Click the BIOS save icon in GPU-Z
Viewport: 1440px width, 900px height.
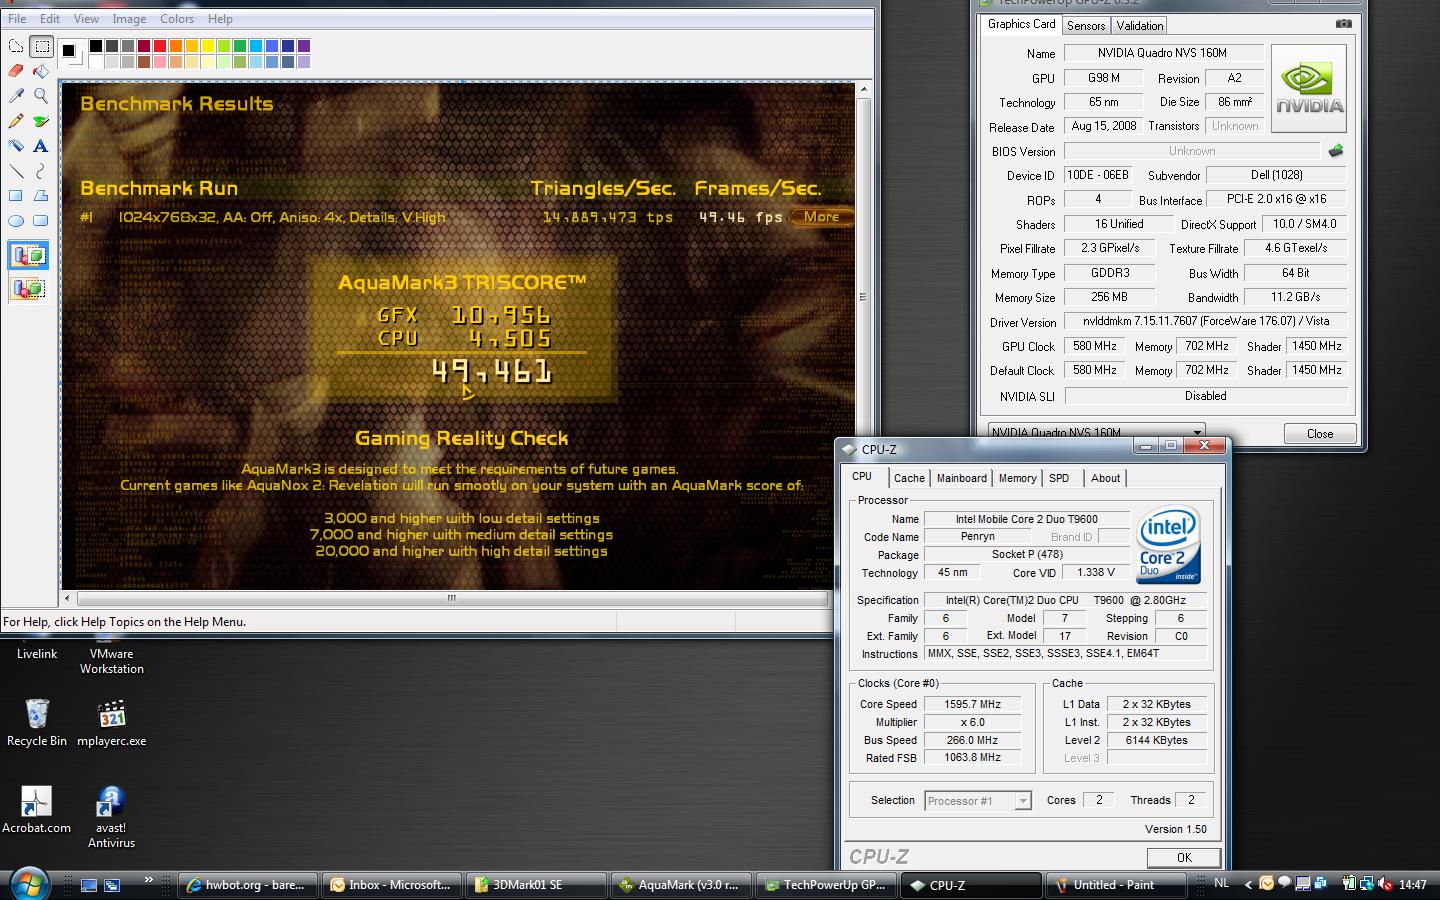(x=1336, y=151)
